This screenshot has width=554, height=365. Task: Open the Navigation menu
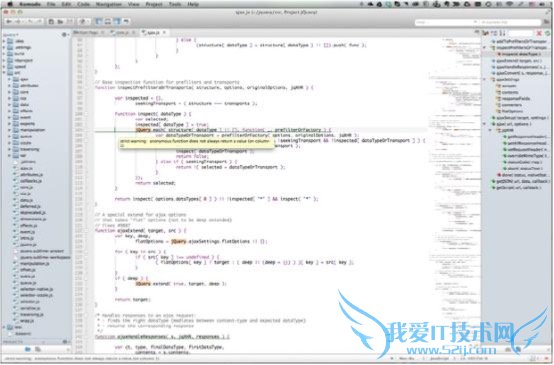[x=109, y=4]
